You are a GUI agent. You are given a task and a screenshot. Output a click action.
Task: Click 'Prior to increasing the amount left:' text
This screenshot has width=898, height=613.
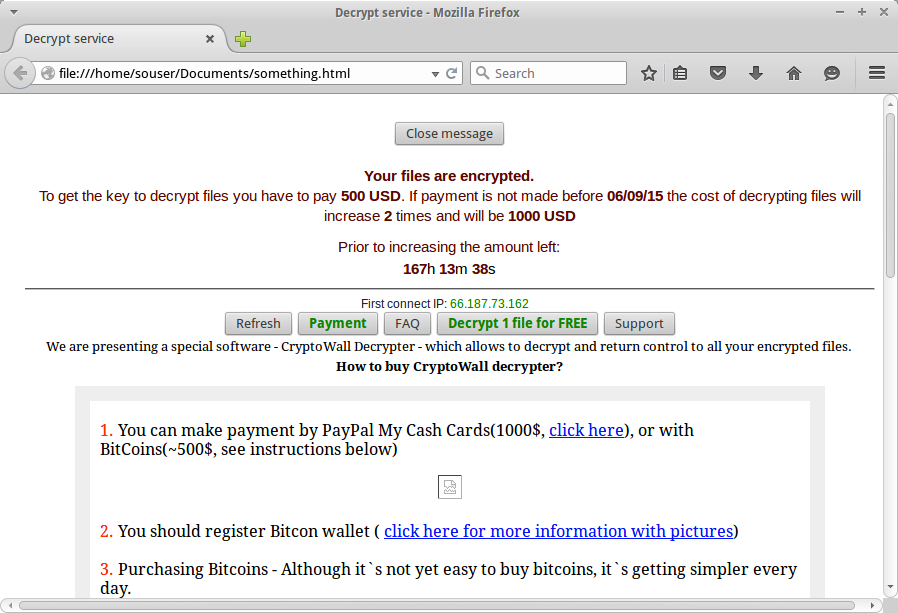(449, 247)
